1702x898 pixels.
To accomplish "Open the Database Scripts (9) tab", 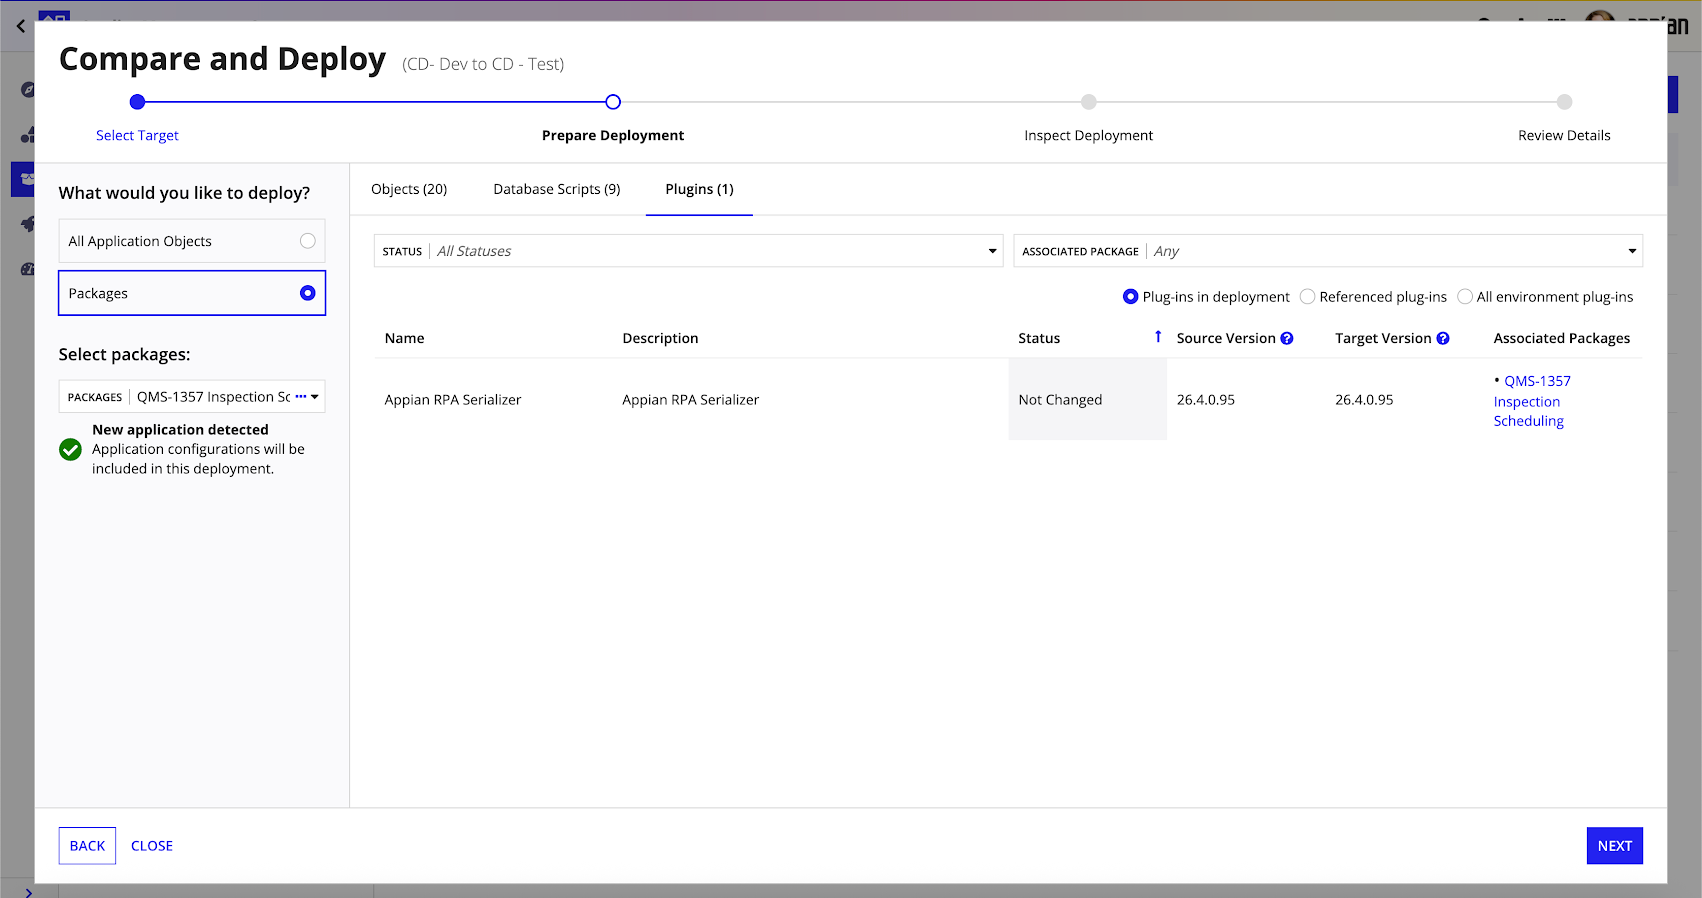I will (x=557, y=189).
